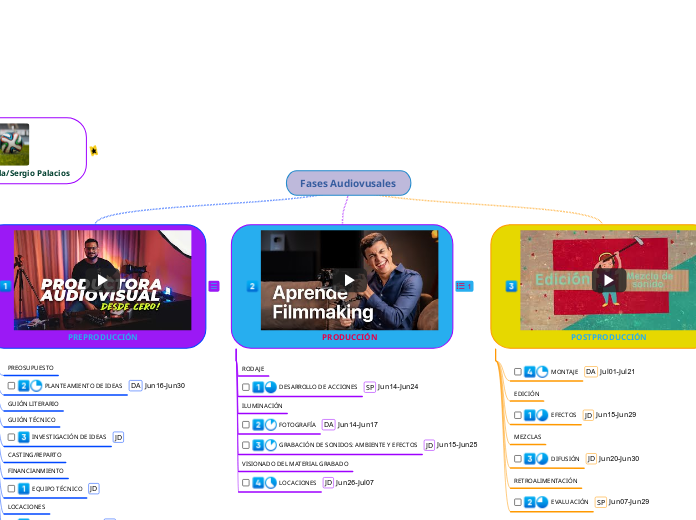Select VISIONADO DEL MATERIAL GRABADO subtopic
The height and width of the screenshot is (520, 696).
(x=295, y=463)
